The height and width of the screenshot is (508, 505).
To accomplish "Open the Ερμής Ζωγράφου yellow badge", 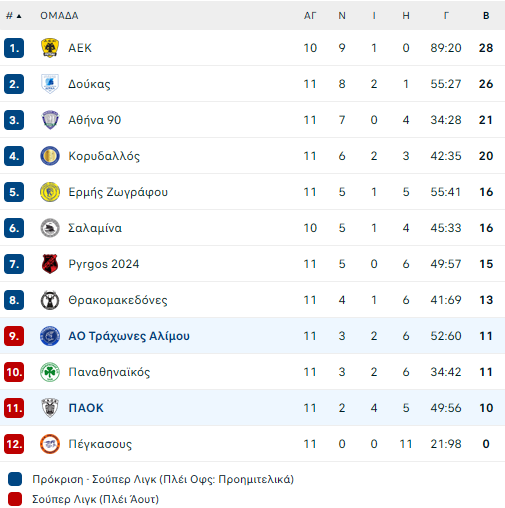I will point(50,192).
